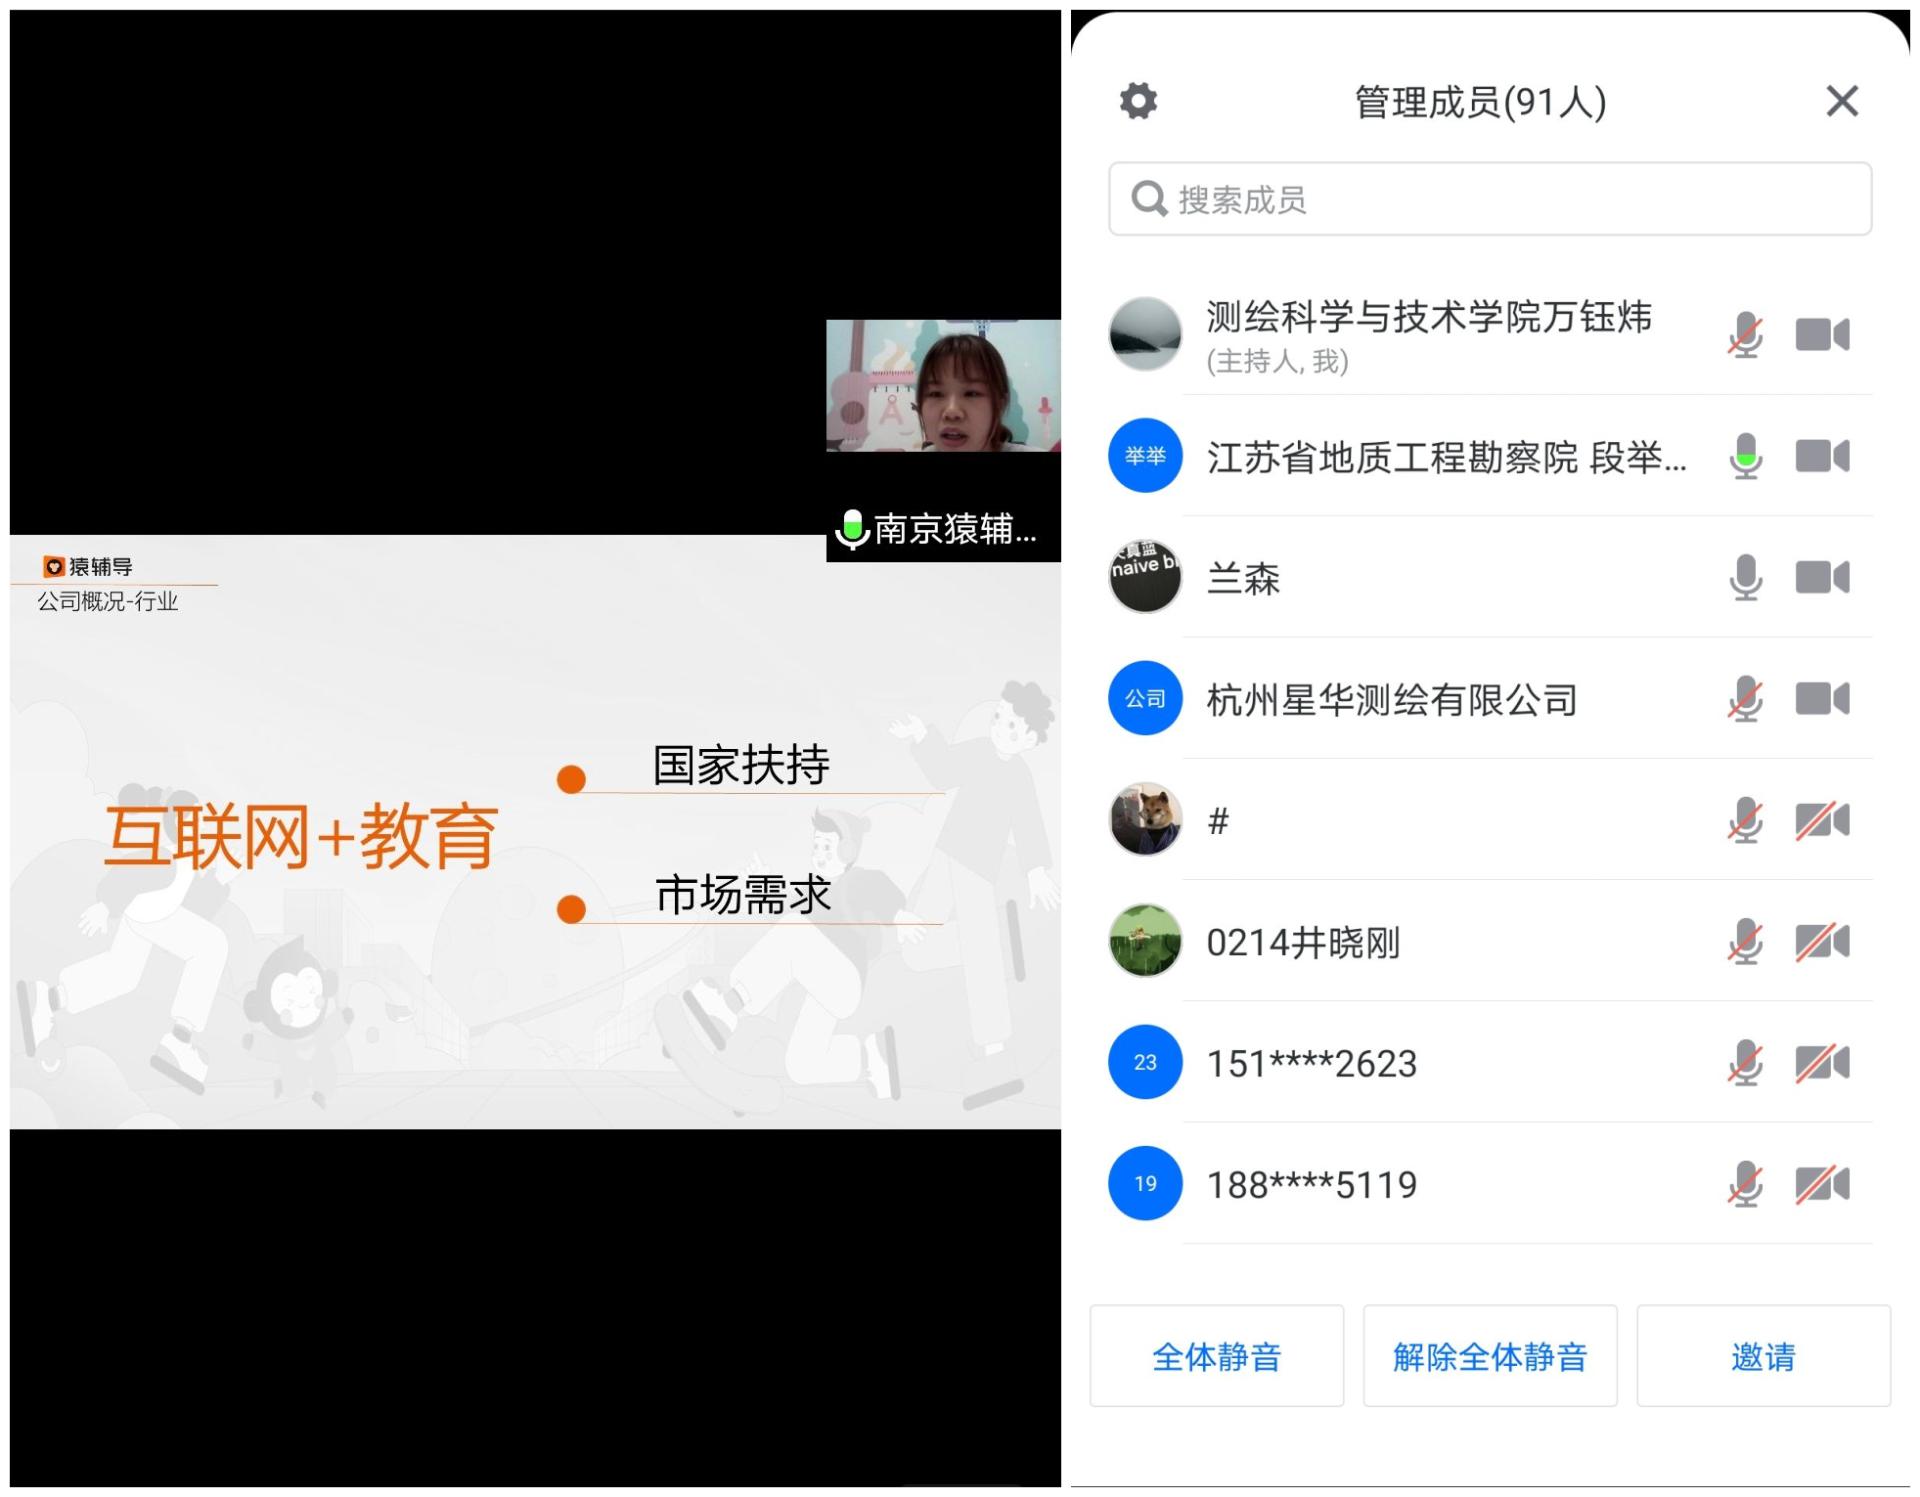Click crossed camera icon for # member
Image resolution: width=1920 pixels, height=1497 pixels.
tap(1822, 821)
